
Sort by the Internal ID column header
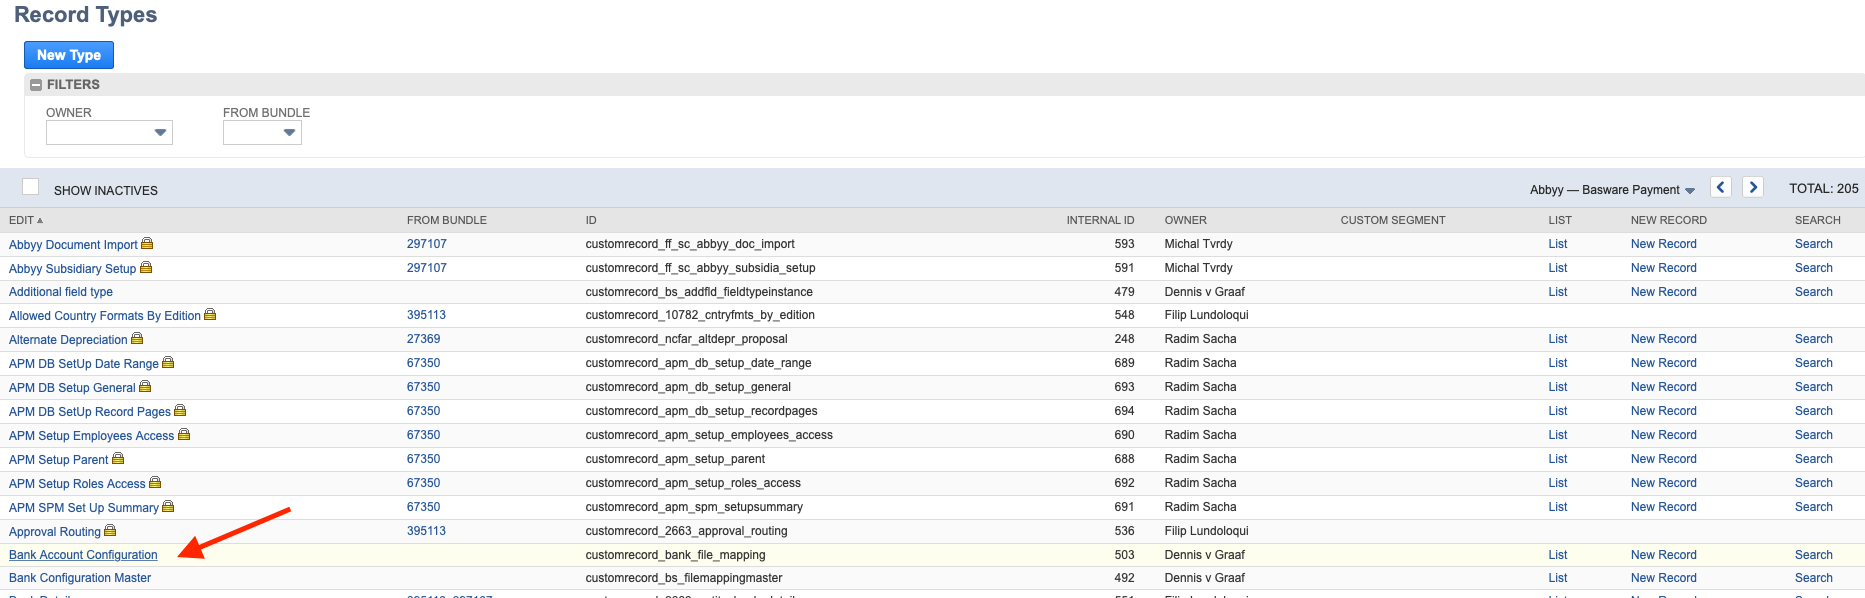(1100, 220)
